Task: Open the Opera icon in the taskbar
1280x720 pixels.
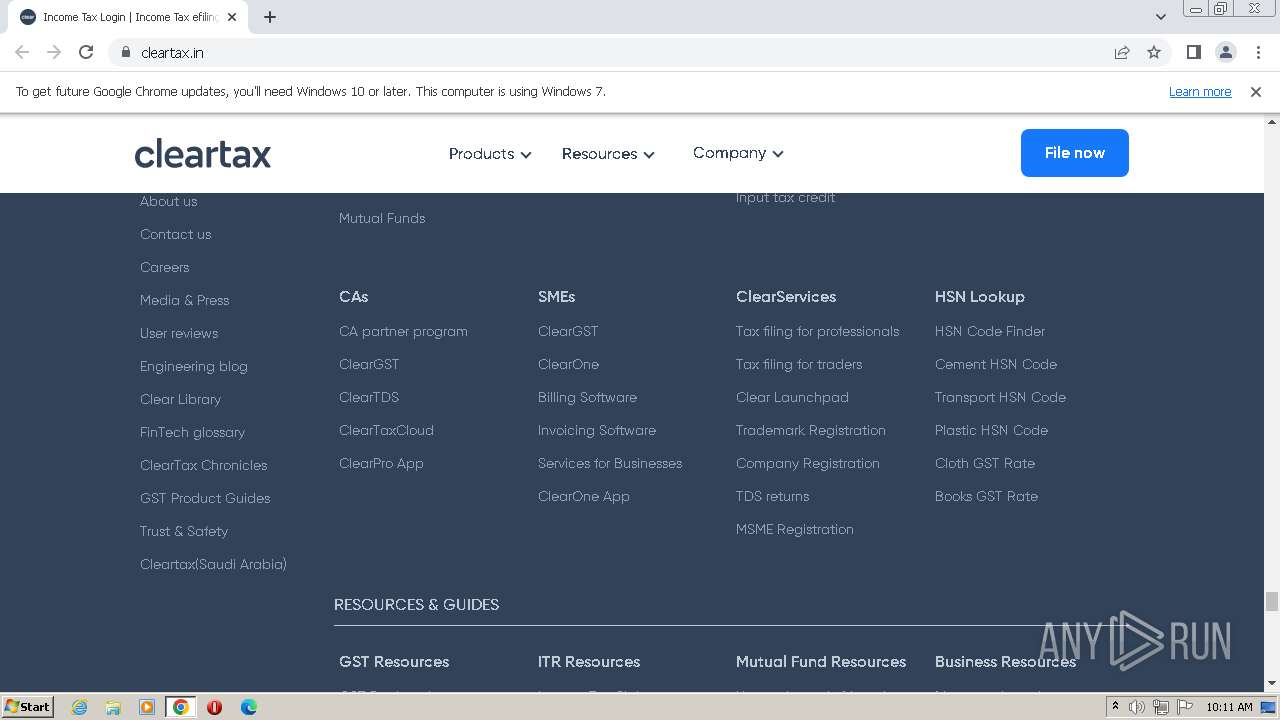Action: click(214, 707)
